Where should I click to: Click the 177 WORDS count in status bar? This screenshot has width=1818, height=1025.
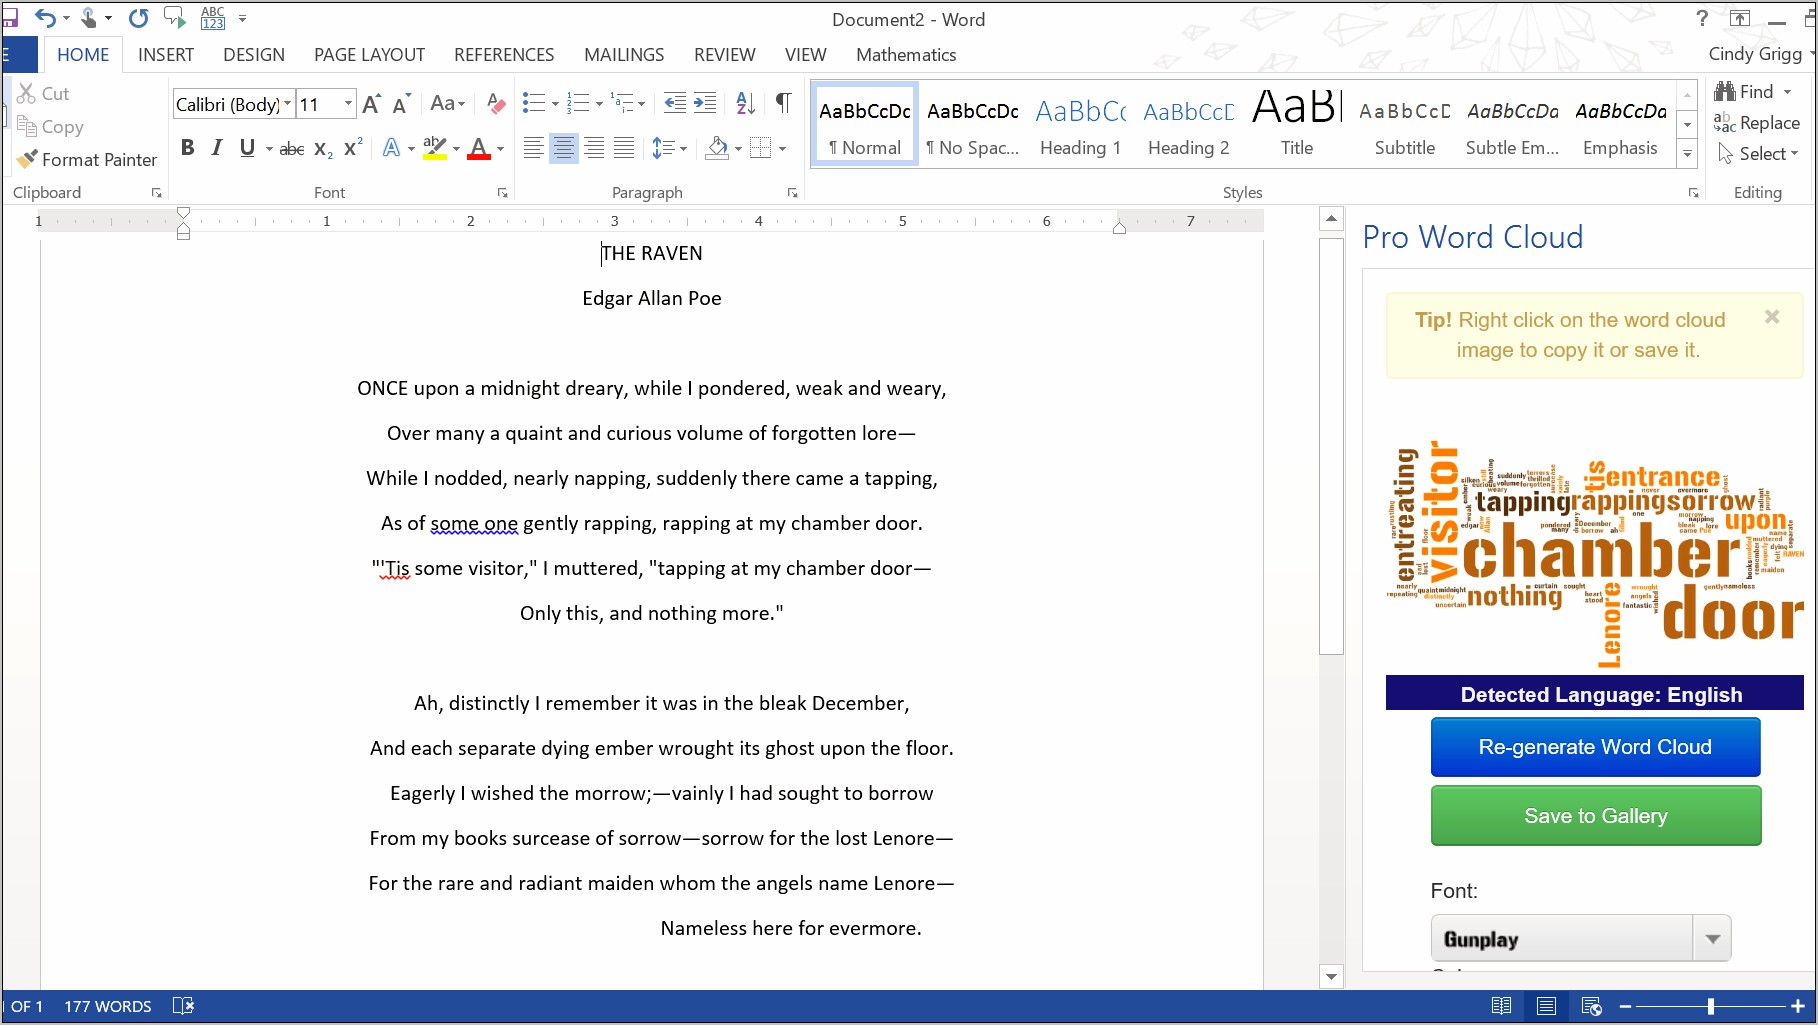108,1006
